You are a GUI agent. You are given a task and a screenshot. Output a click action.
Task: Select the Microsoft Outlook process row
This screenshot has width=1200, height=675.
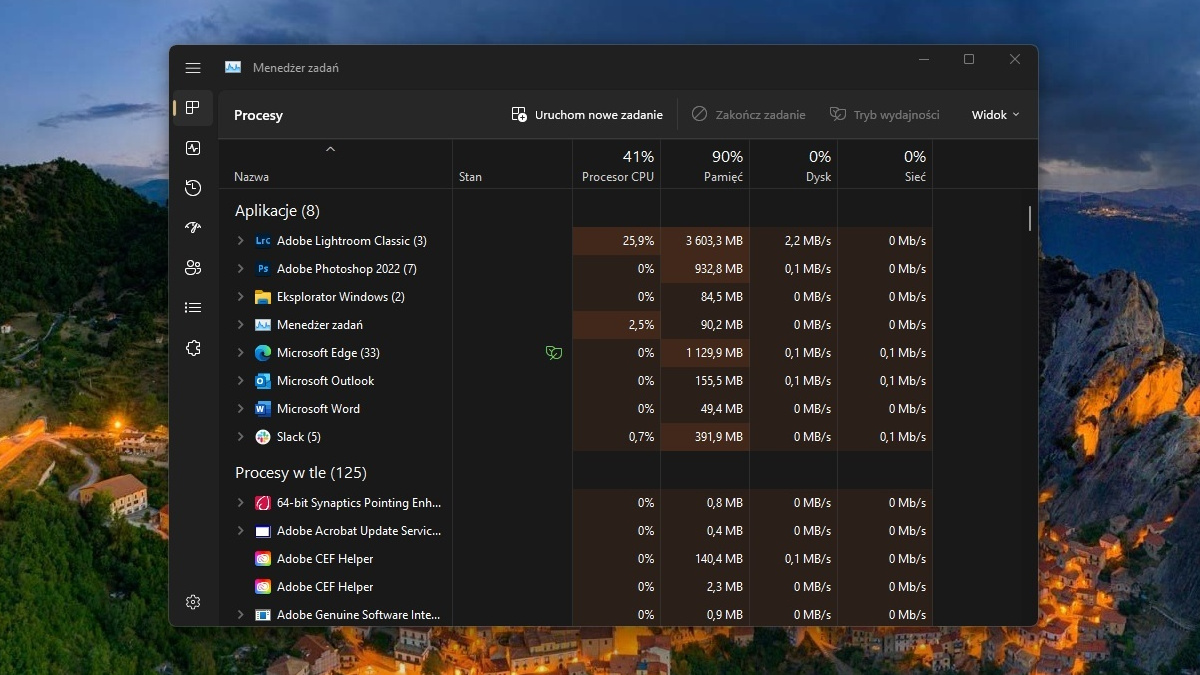pos(325,381)
